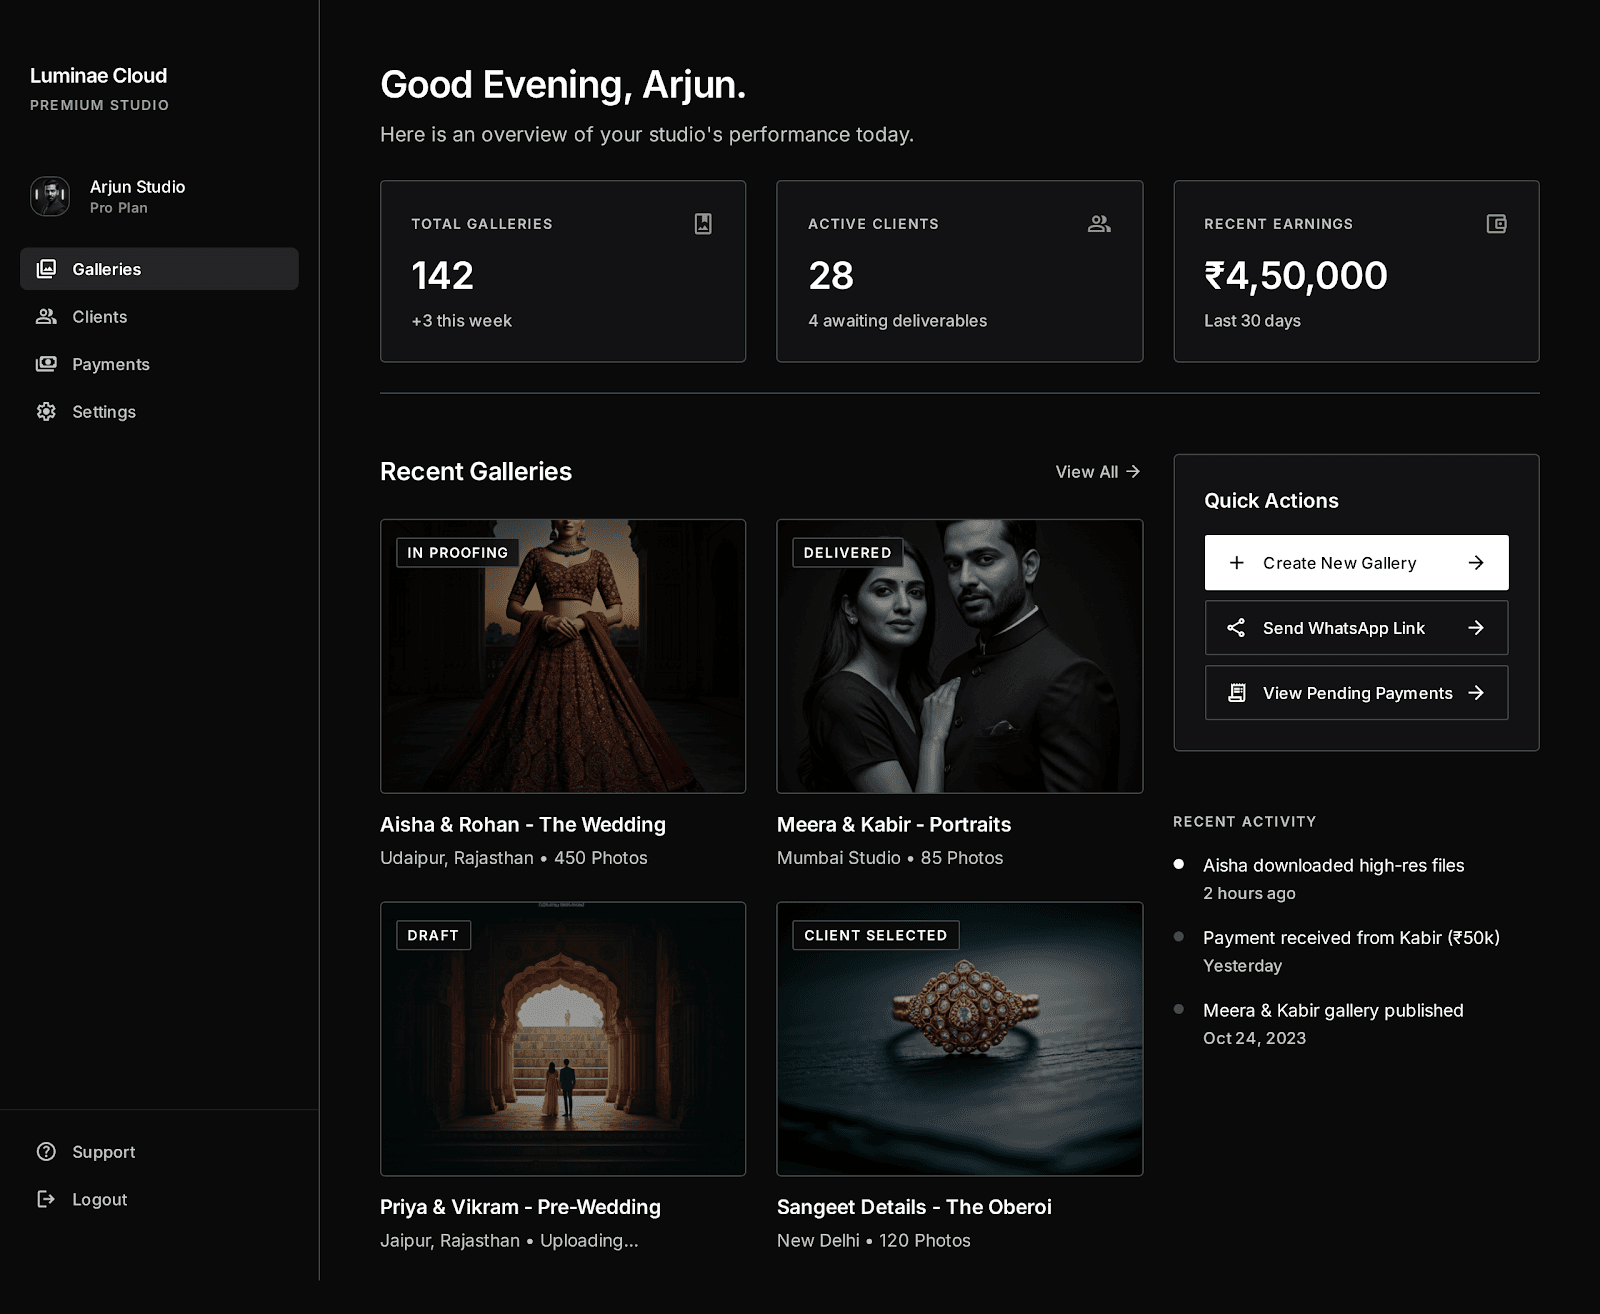
Task: Click Send WhatsApp Link button text
Action: [1344, 628]
